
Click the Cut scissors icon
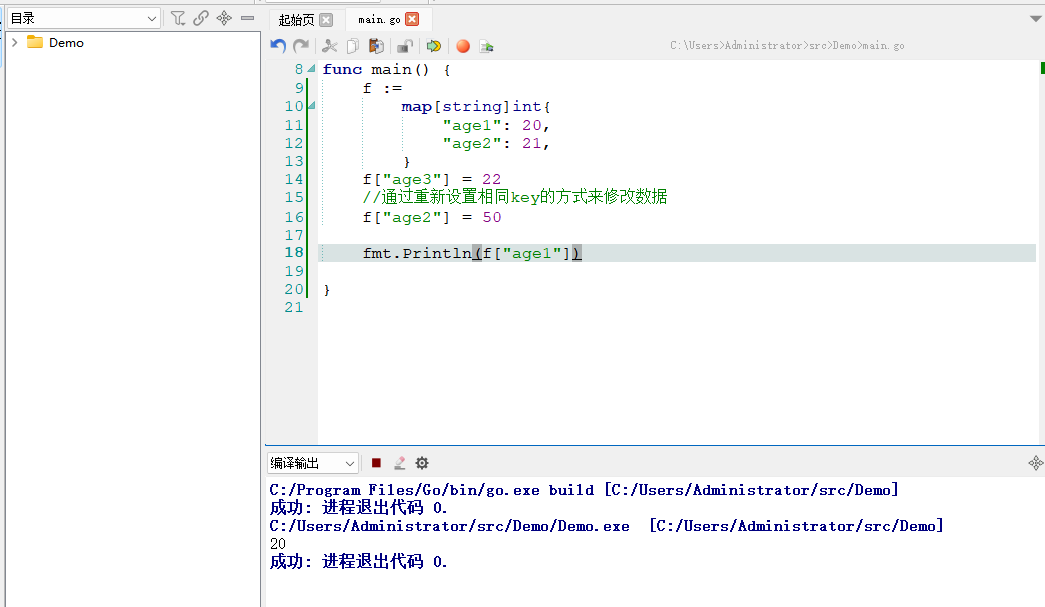coord(330,46)
